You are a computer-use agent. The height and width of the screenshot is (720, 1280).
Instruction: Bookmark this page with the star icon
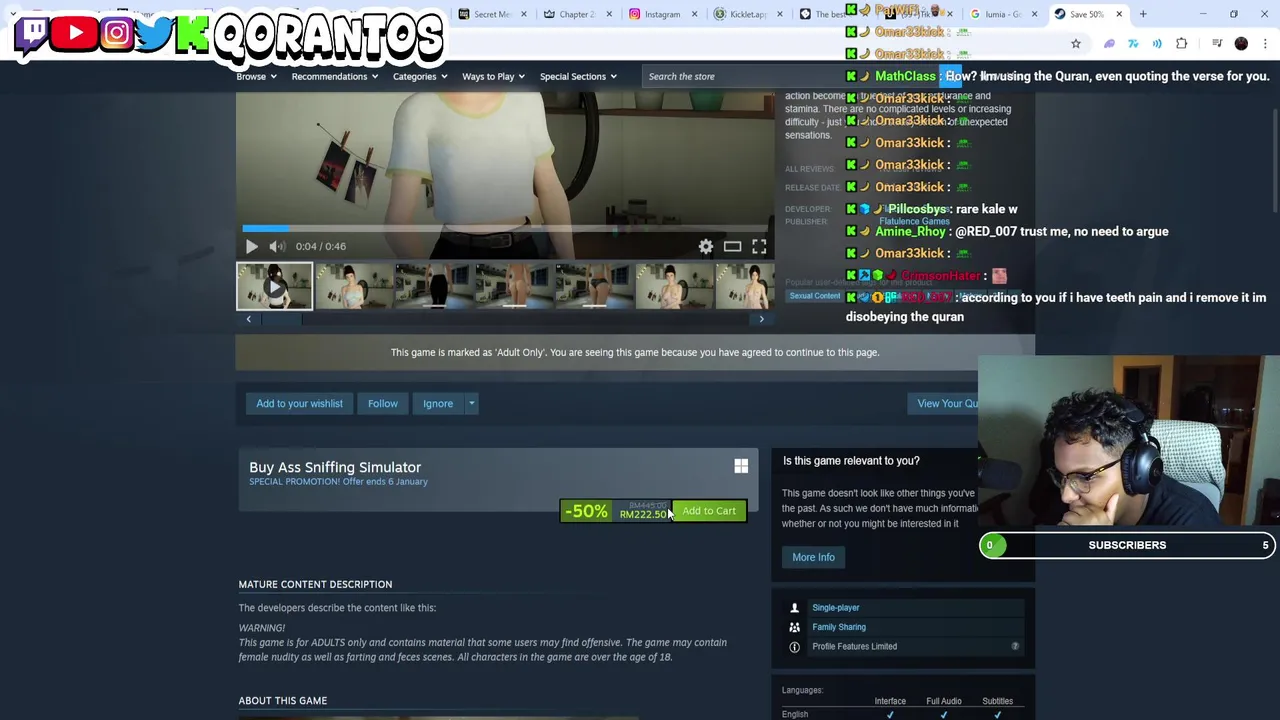(1076, 44)
